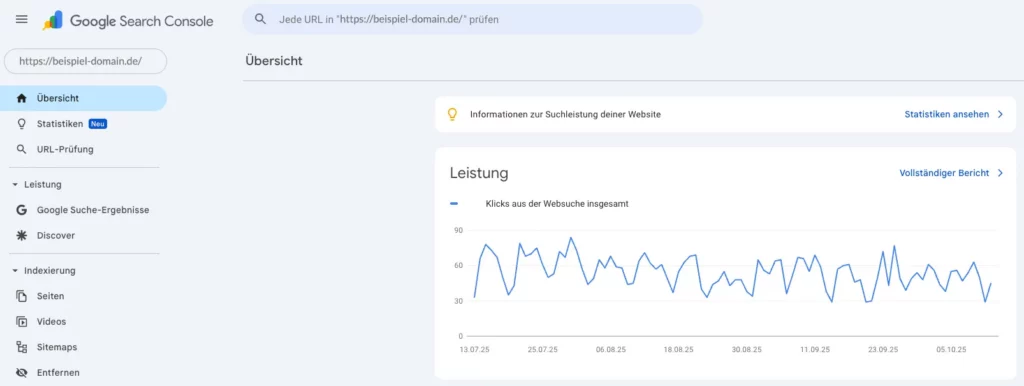This screenshot has height=386, width=1024.
Task: Open Seiten indexing report
Action: click(x=50, y=297)
